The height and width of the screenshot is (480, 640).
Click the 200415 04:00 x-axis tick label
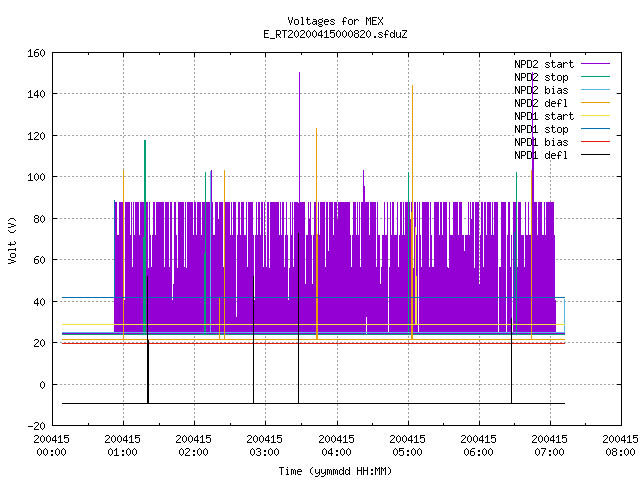tap(336, 446)
